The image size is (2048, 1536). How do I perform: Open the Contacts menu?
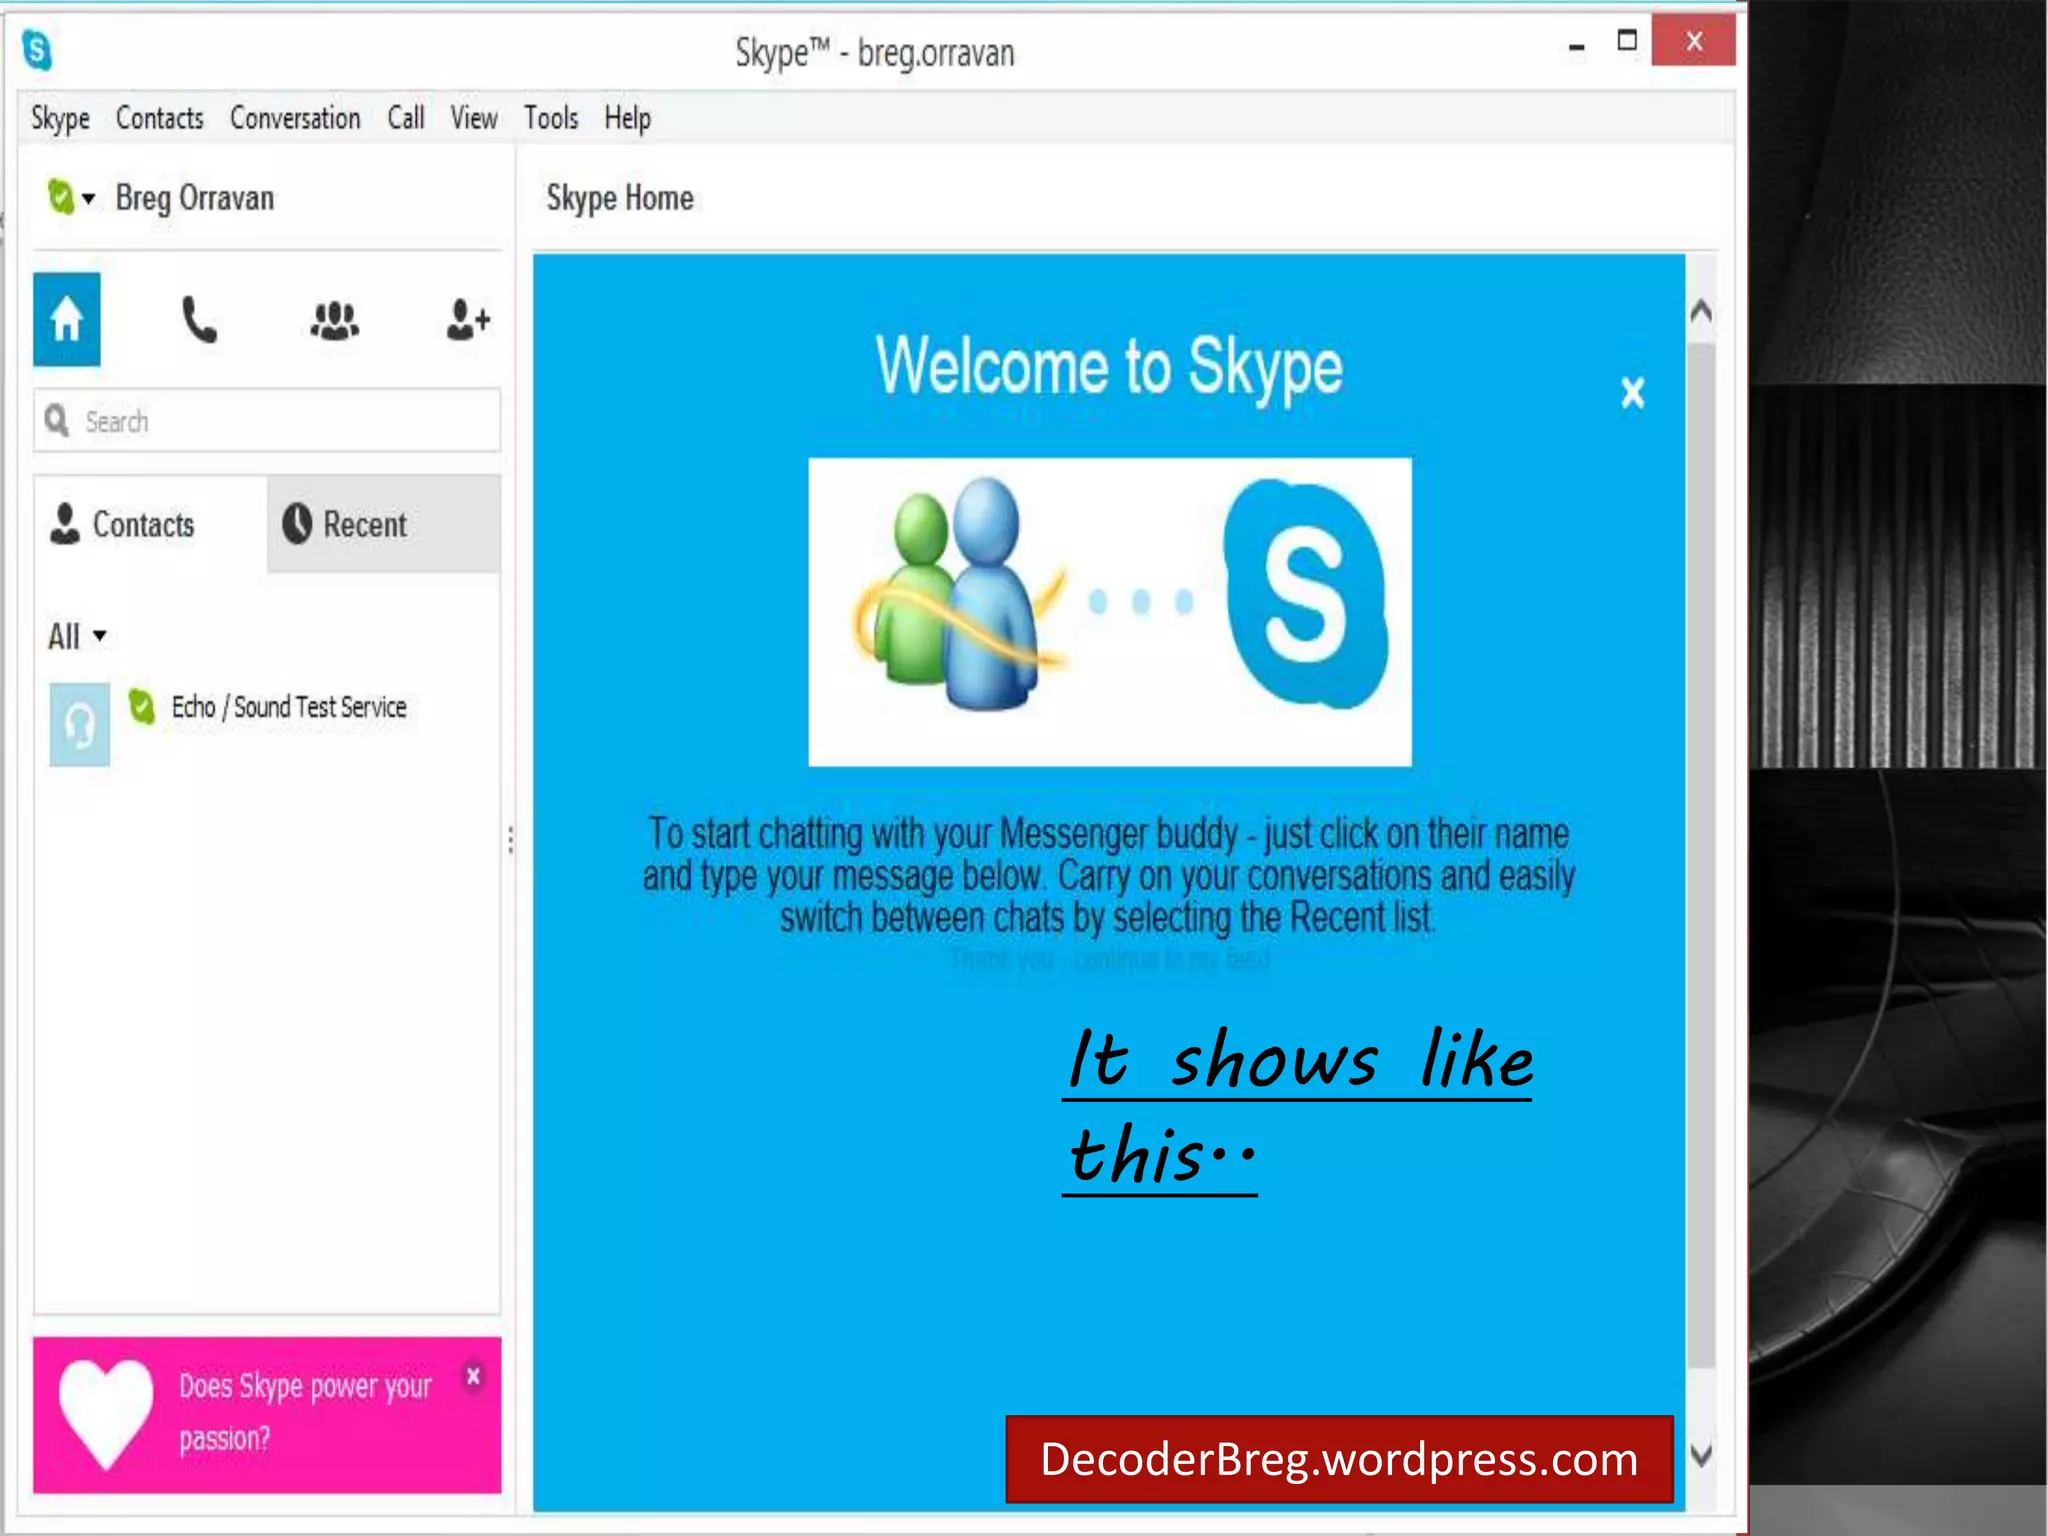point(160,118)
